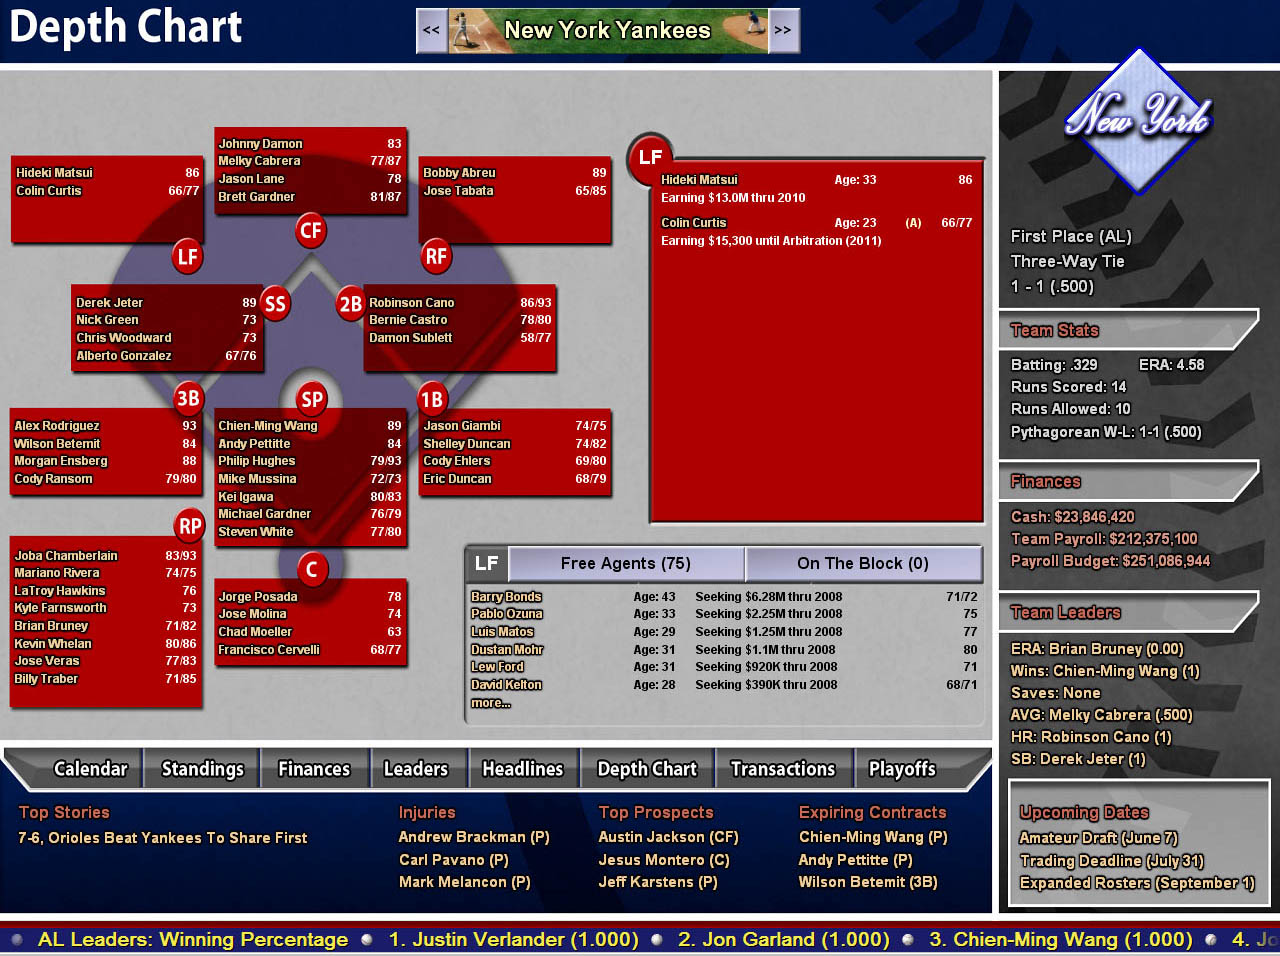Screen dimensions: 1280x956
Task: Open the Playoffs tab
Action: pos(902,769)
